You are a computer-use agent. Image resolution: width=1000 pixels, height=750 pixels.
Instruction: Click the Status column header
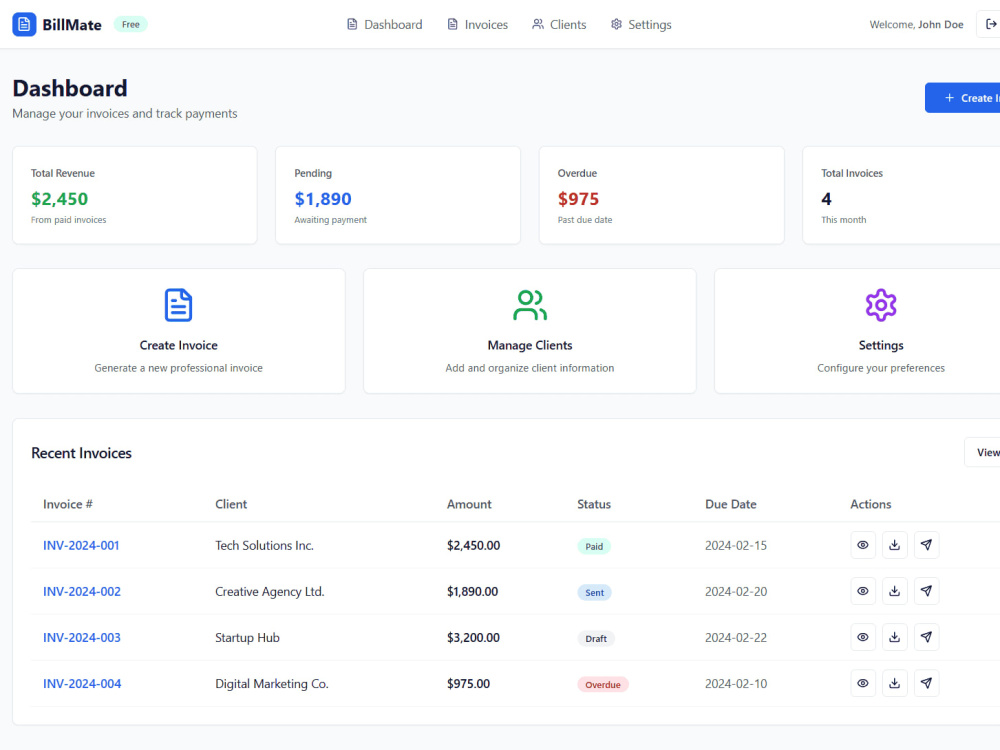tap(594, 504)
